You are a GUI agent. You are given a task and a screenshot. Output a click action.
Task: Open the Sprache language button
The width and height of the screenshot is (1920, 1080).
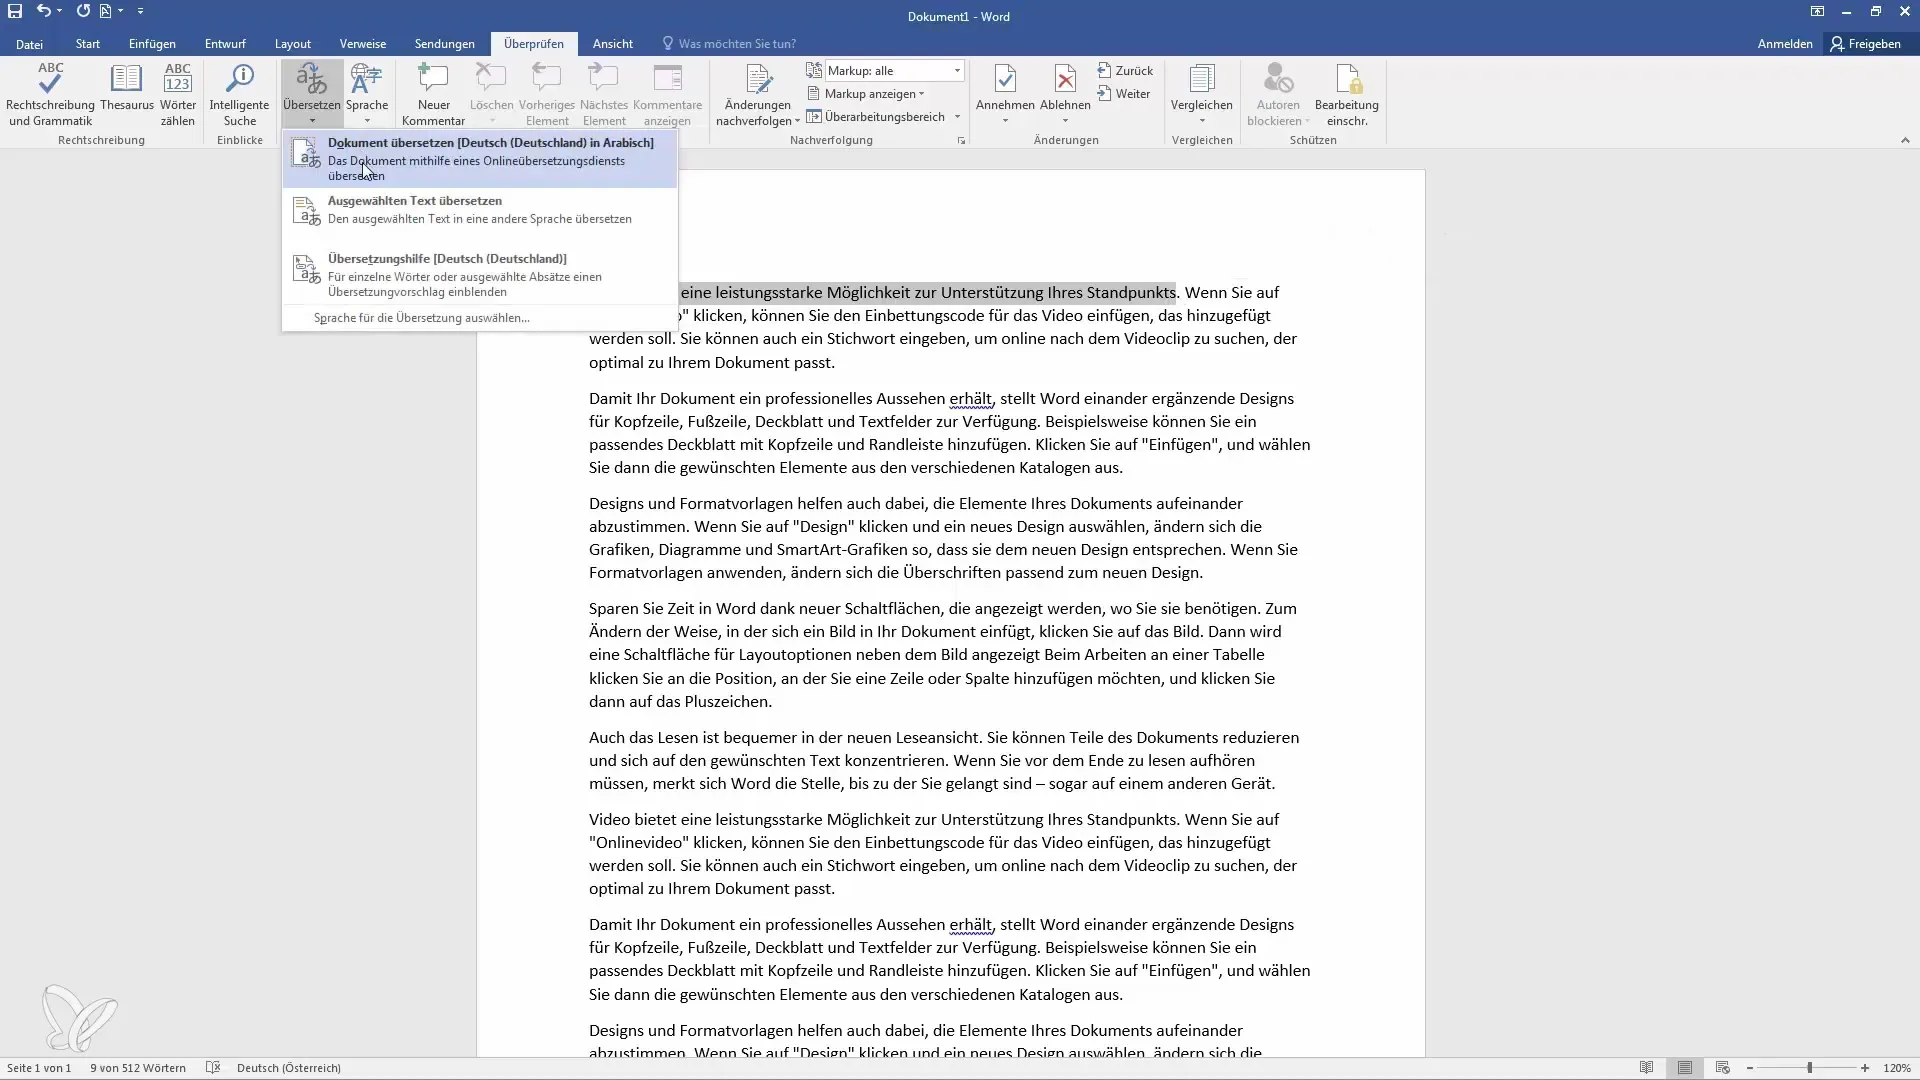(x=367, y=95)
